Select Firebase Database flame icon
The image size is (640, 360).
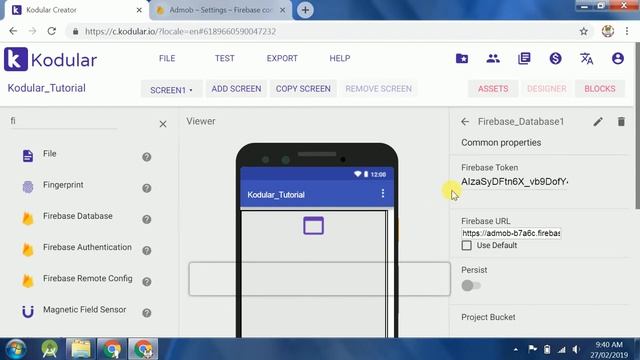click(x=28, y=218)
